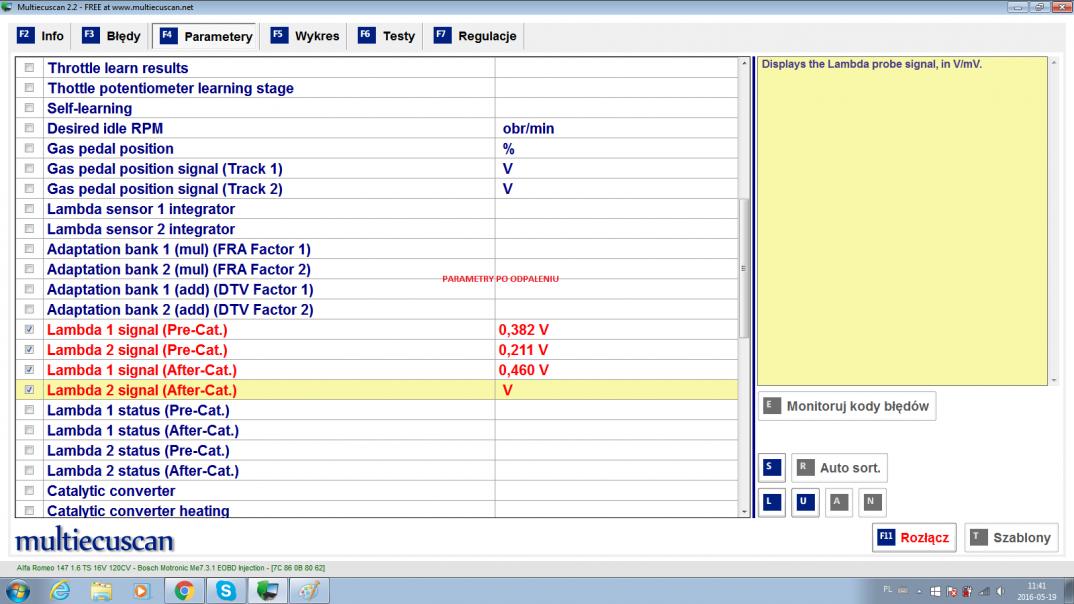
Task: Uncheck Lambda 2 signal (After-Cat.) checkbox
Action: pos(29,390)
